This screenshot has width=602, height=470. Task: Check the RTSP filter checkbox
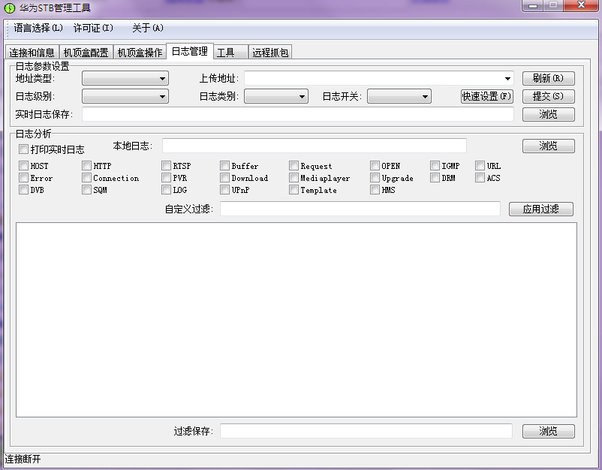click(166, 165)
